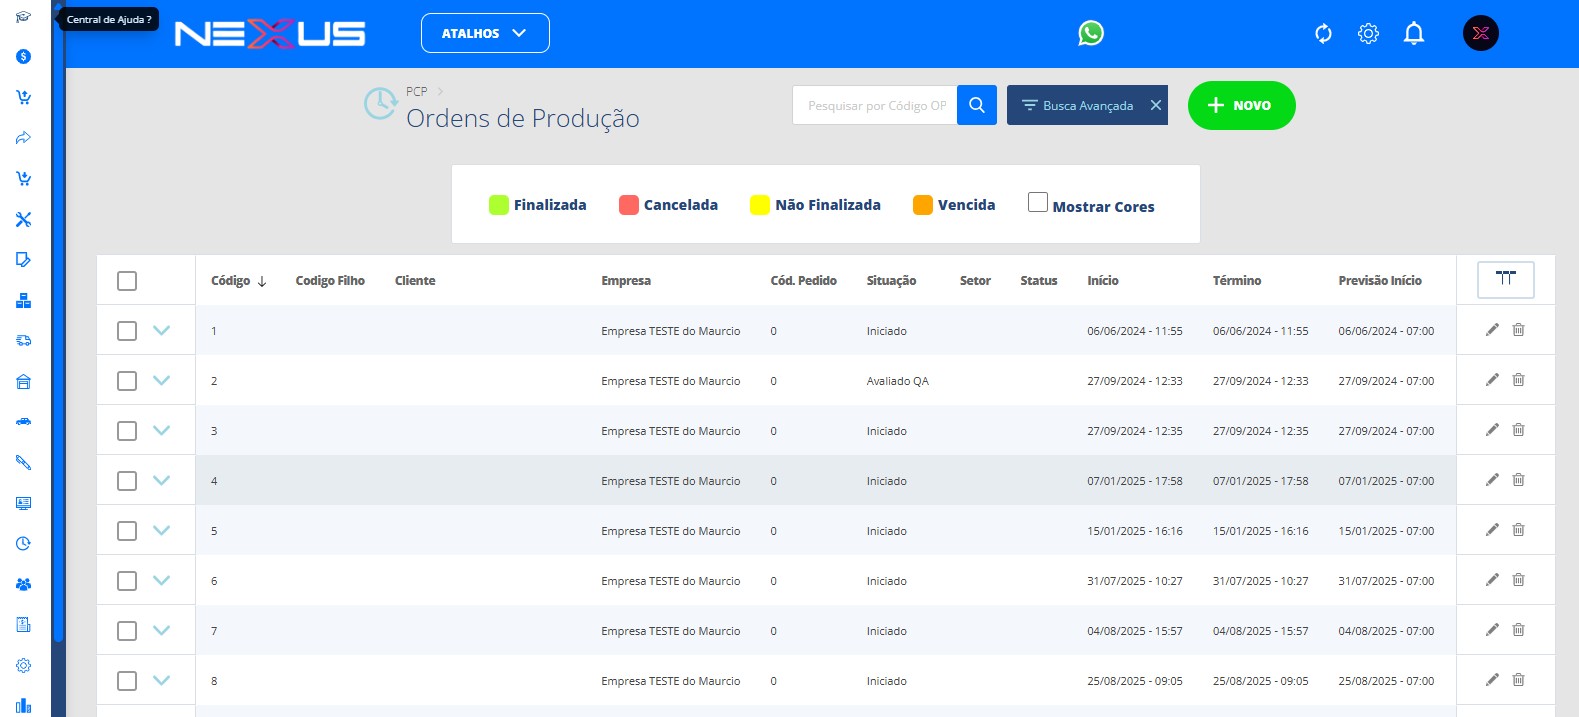Open WhatsApp support icon in header

click(1090, 33)
